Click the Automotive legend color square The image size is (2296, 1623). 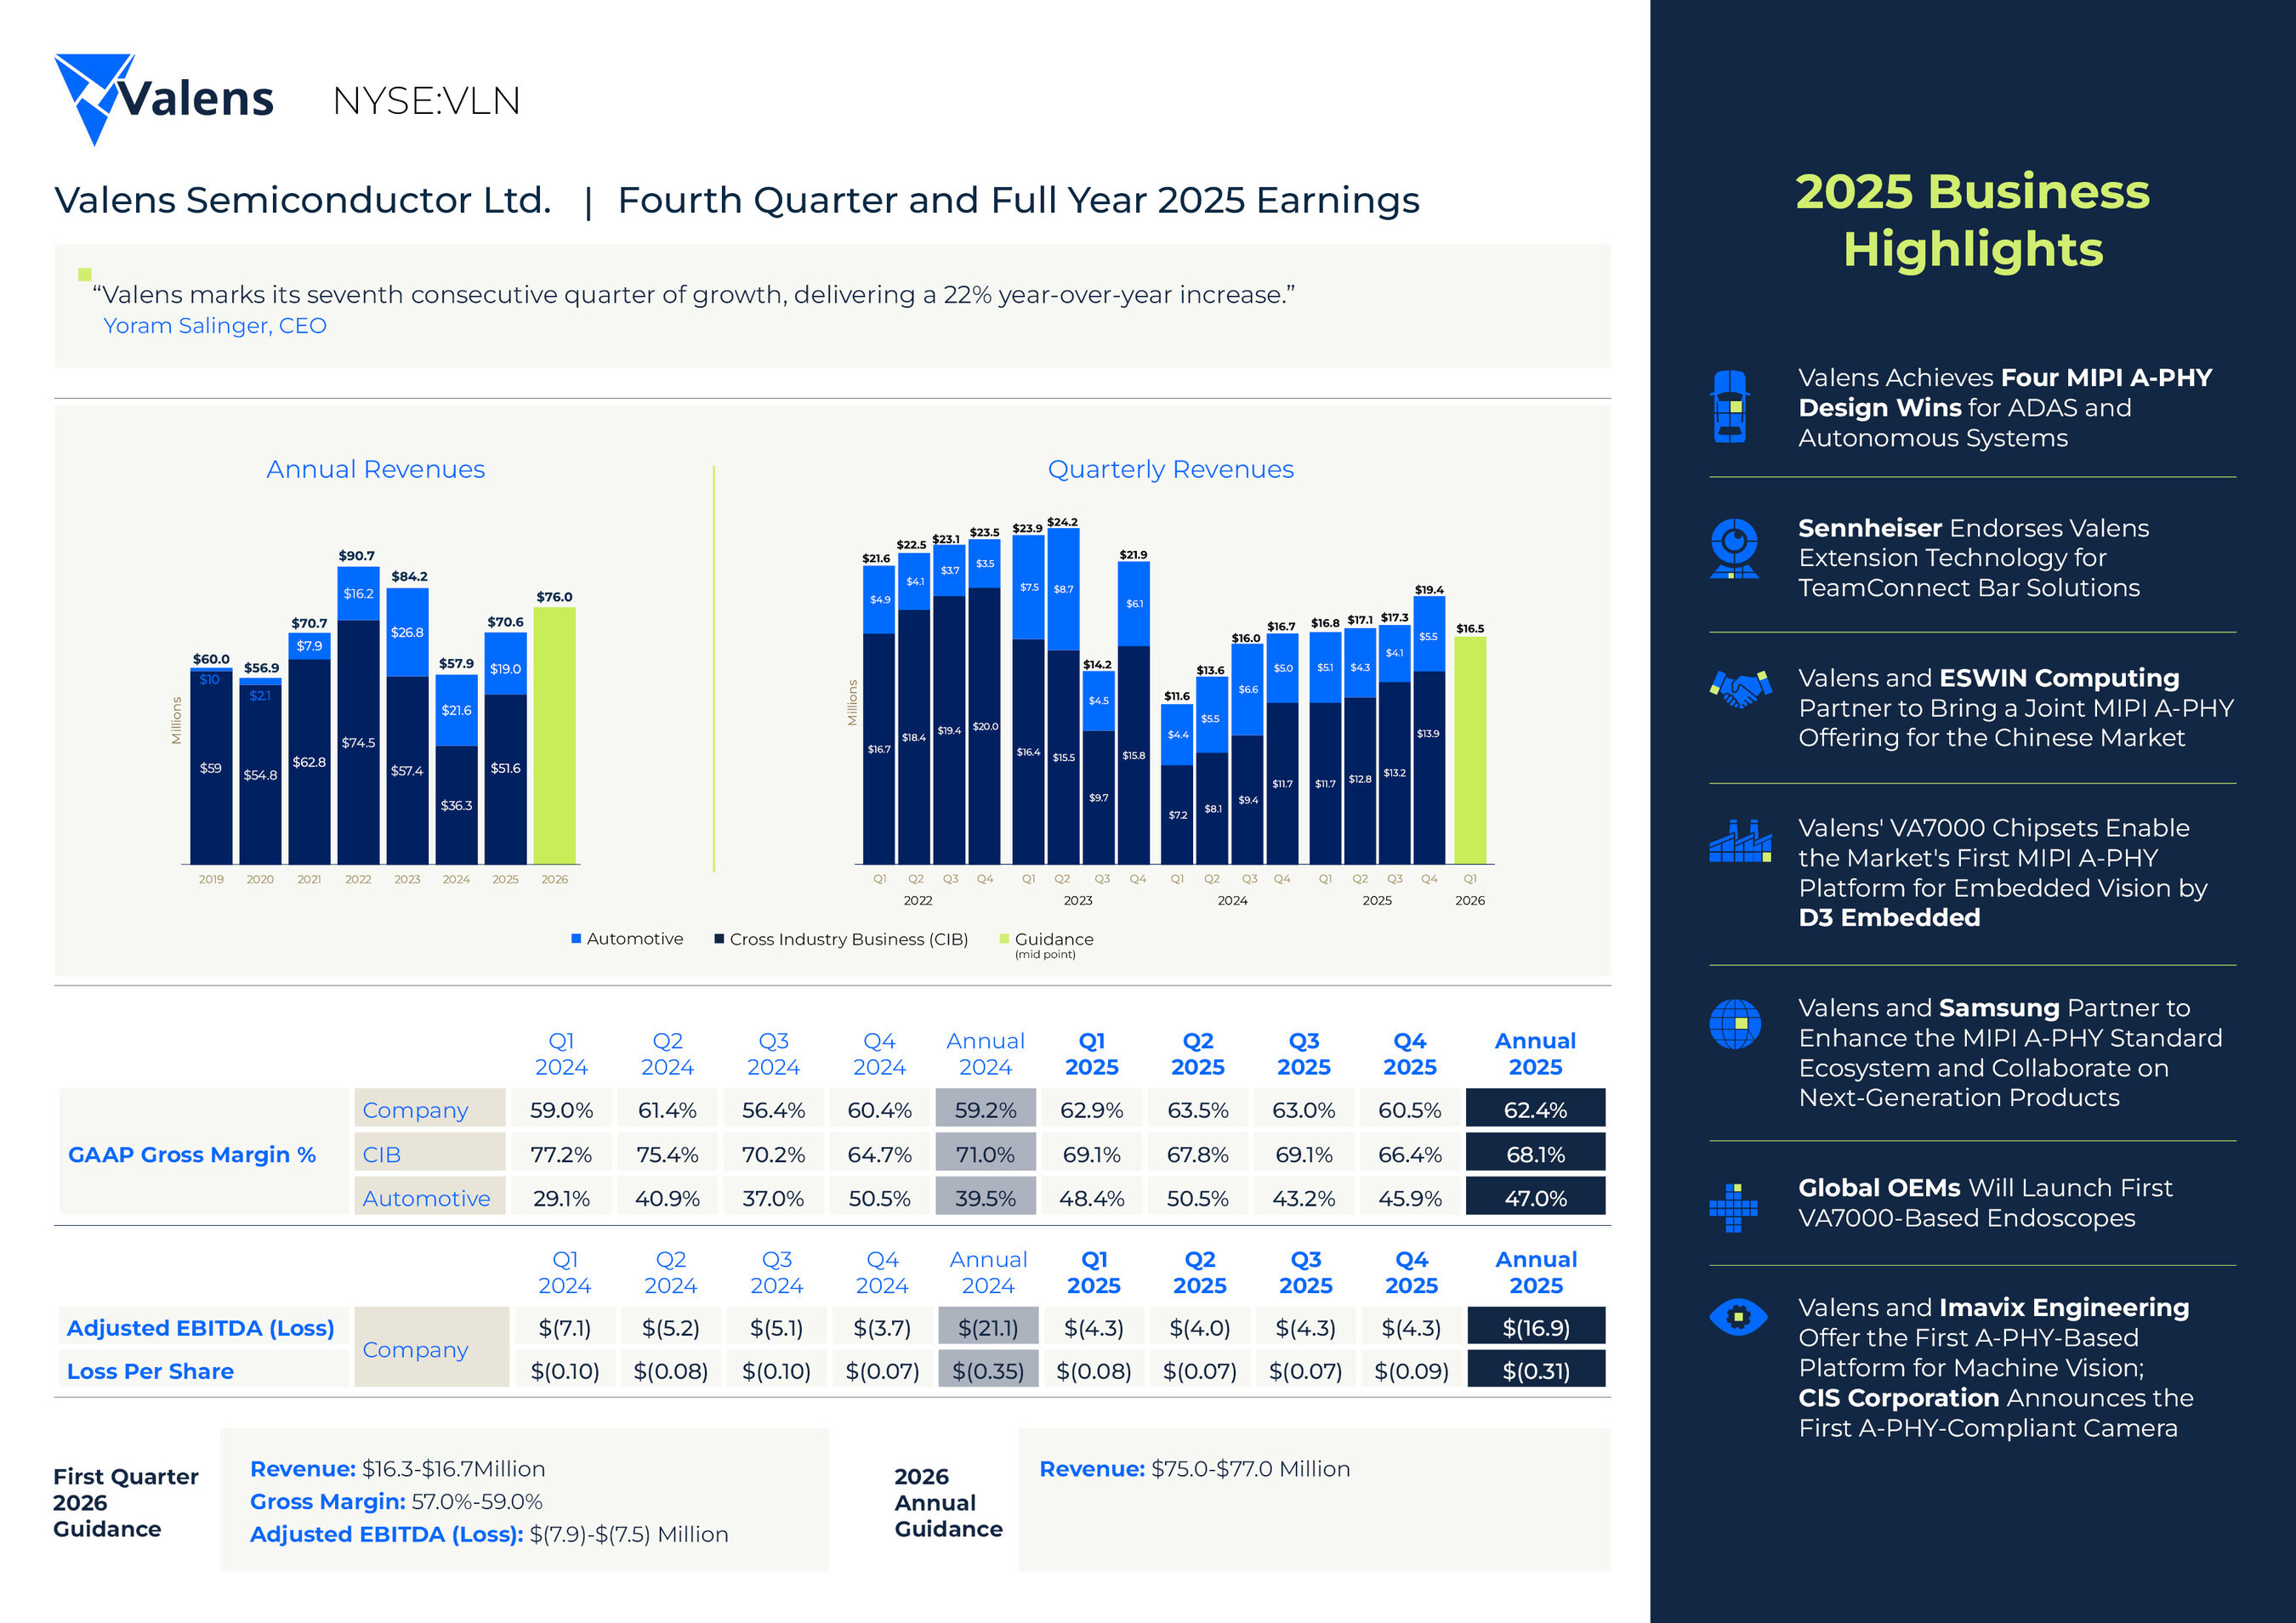click(576, 938)
